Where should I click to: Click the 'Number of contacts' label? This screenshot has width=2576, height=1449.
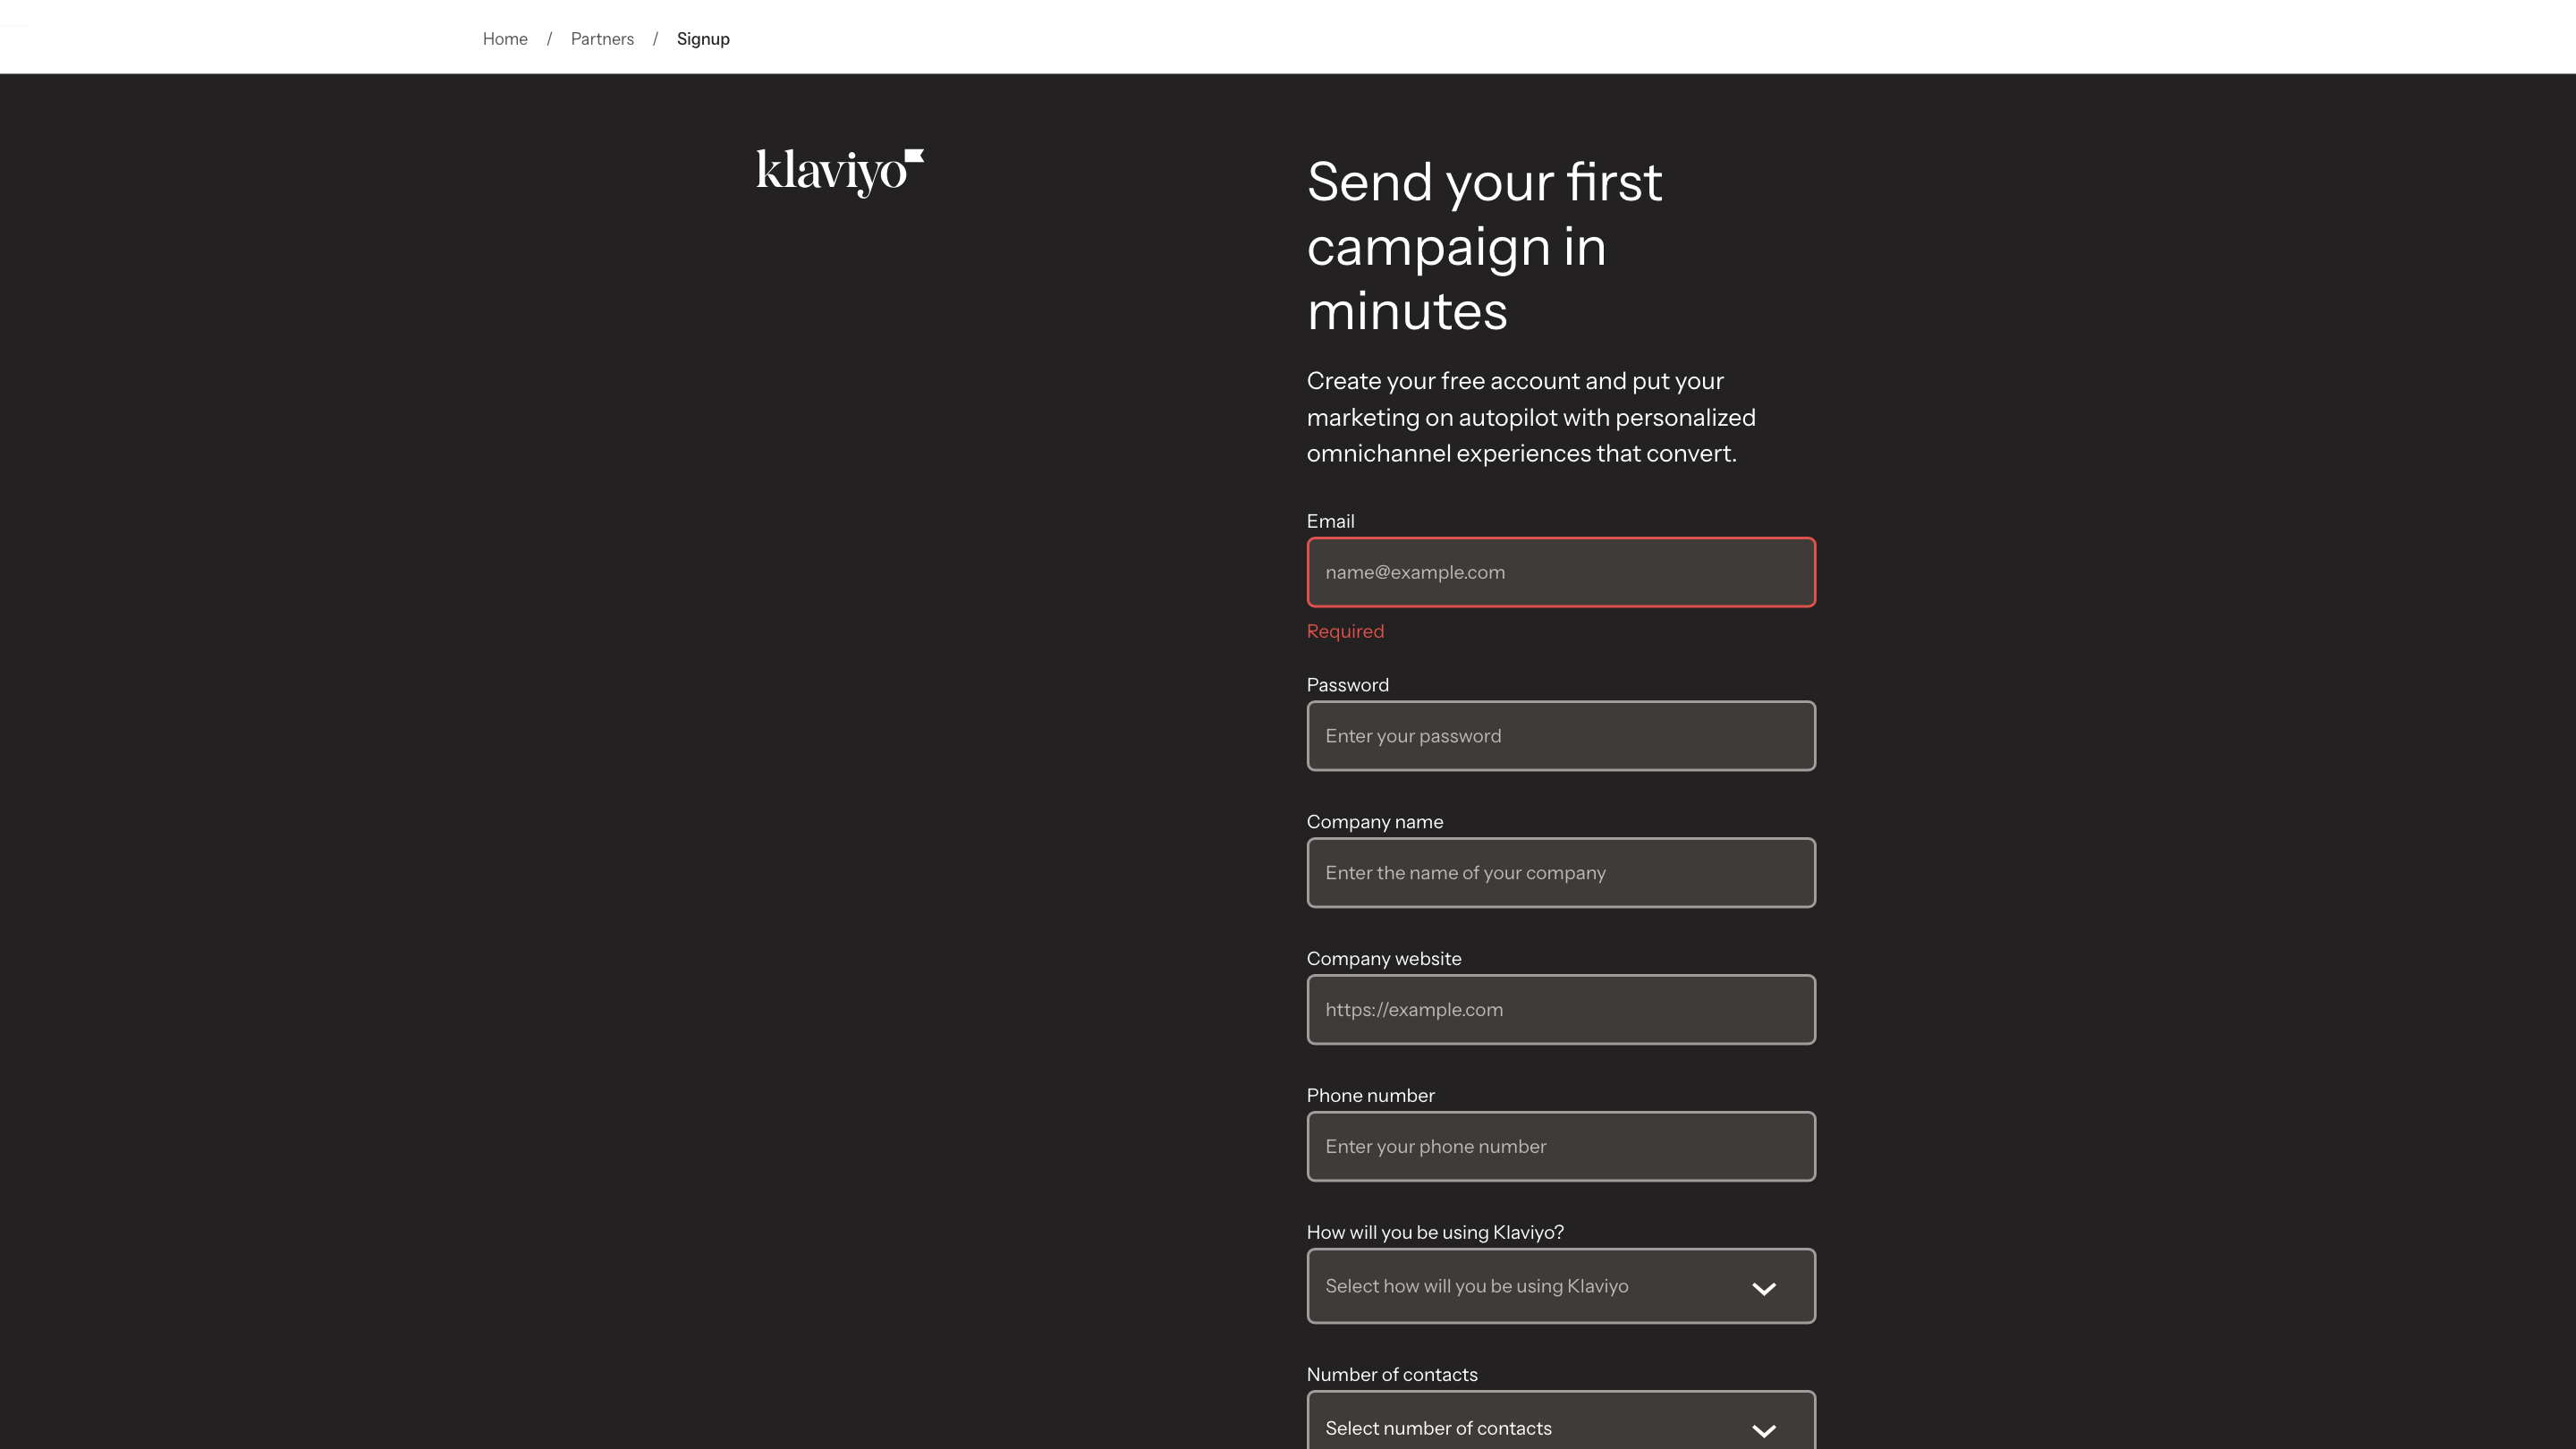pos(1391,1375)
